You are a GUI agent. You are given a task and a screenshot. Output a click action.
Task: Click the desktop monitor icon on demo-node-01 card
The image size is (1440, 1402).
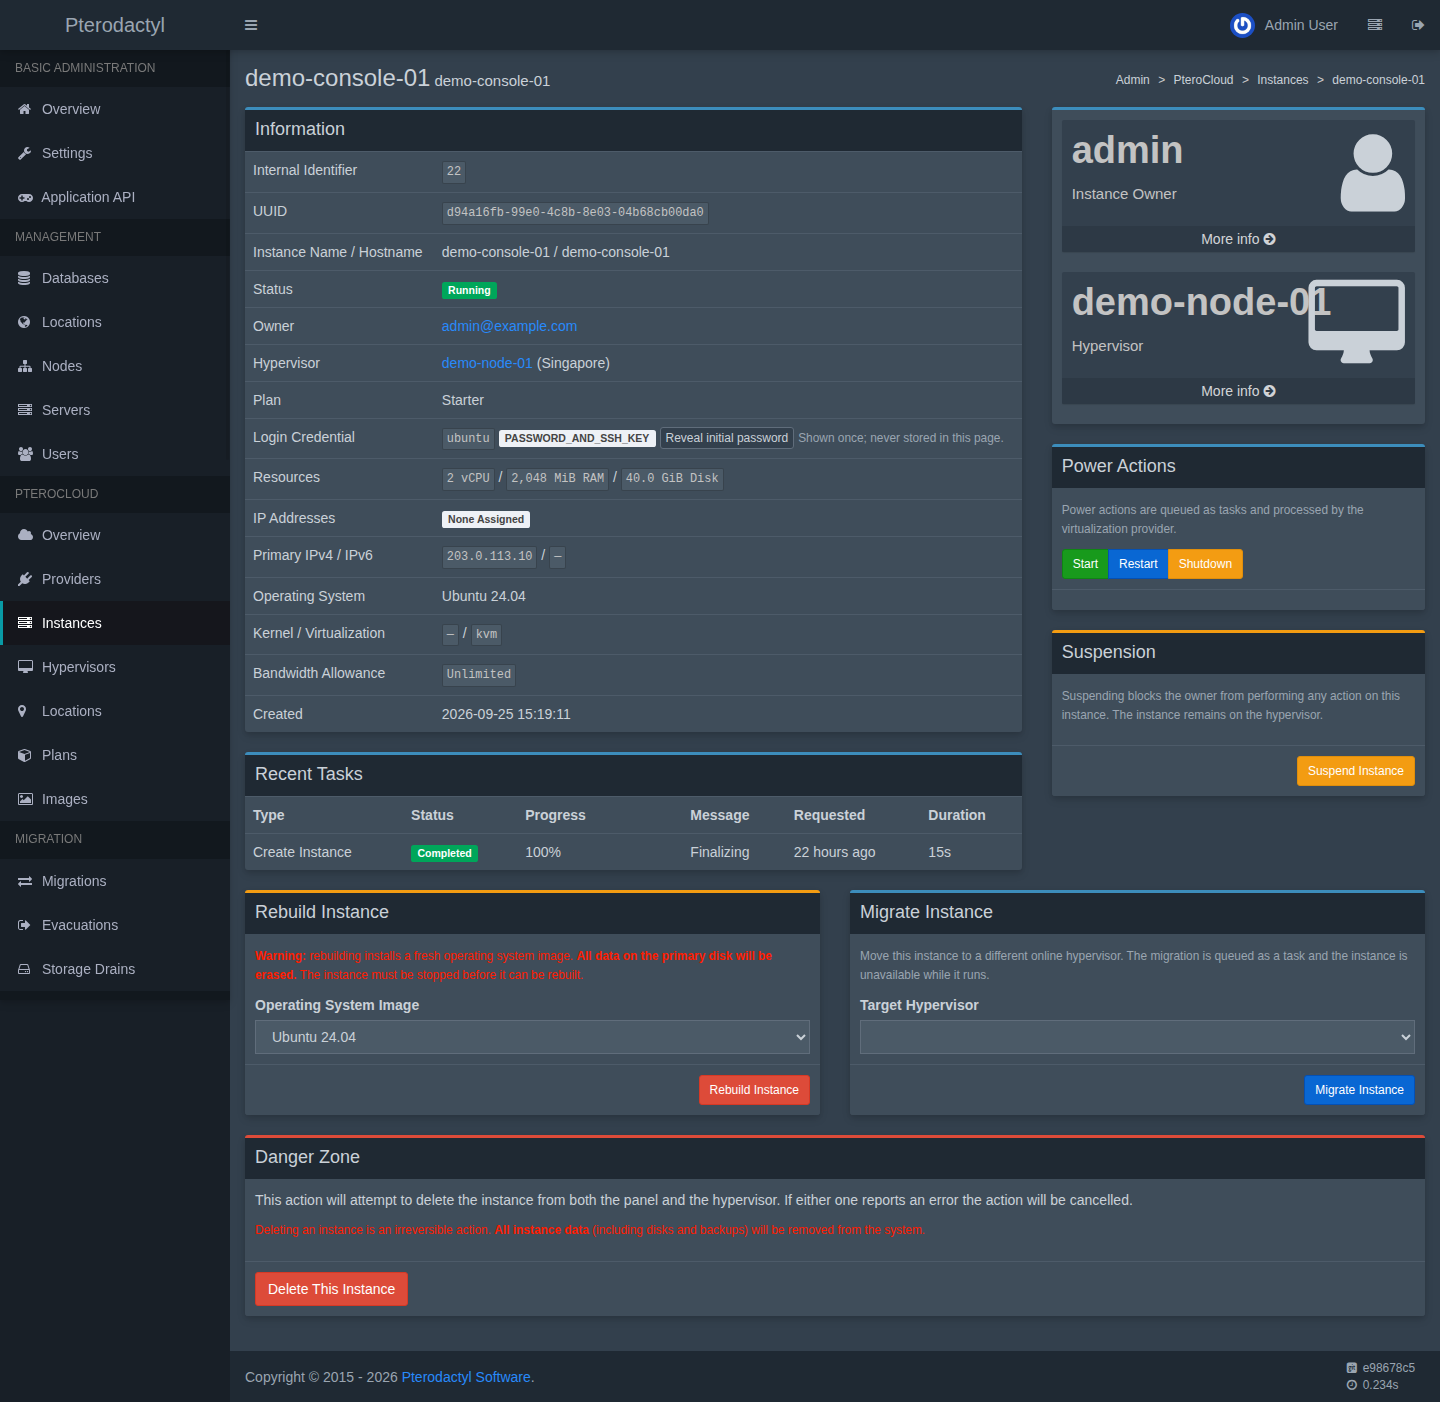(x=1357, y=321)
